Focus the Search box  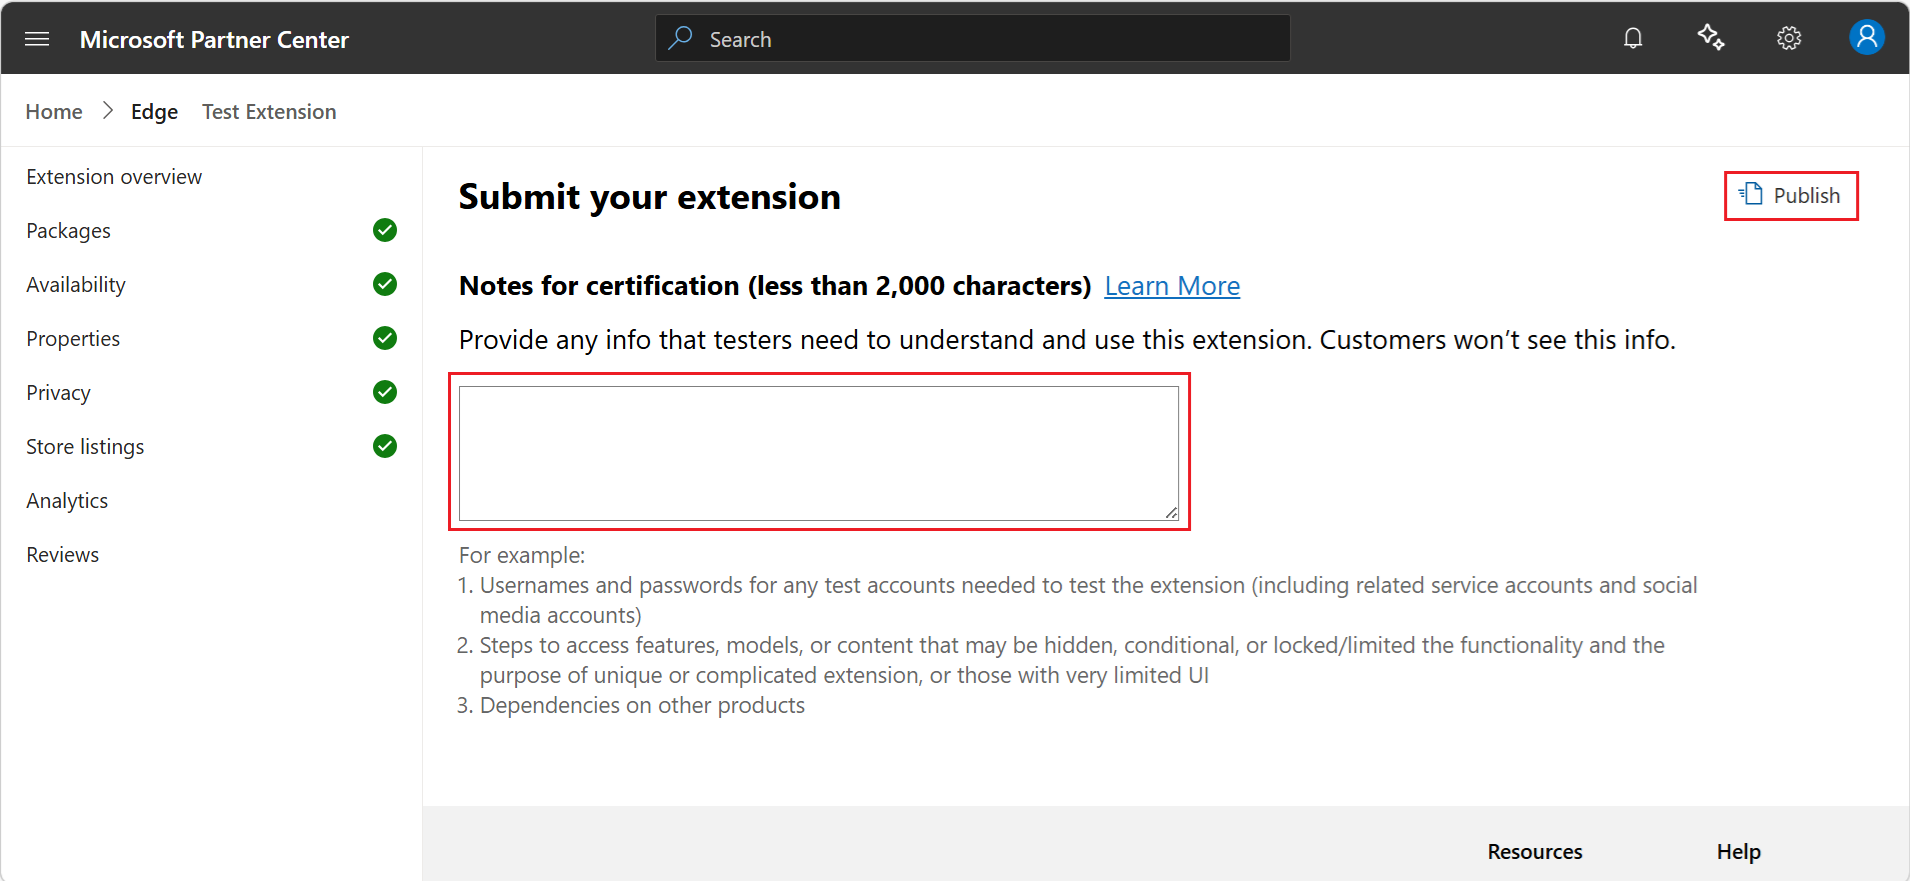point(972,38)
